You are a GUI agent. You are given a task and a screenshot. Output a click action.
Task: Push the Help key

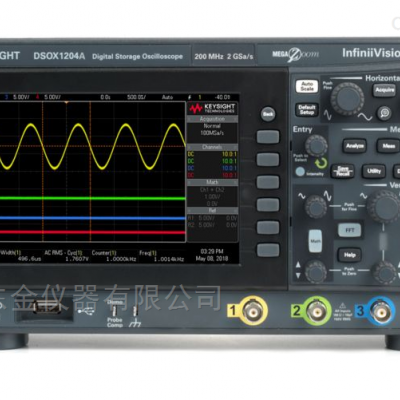pos(350,255)
